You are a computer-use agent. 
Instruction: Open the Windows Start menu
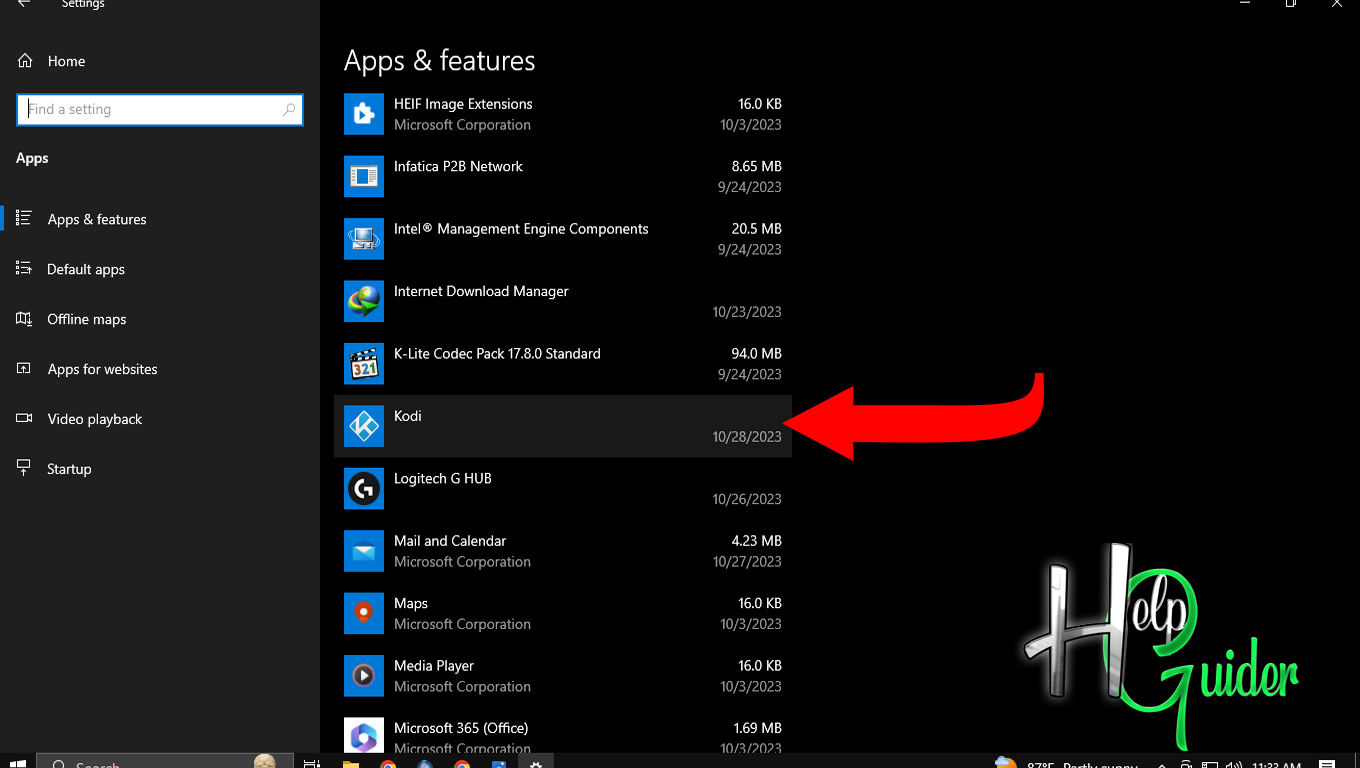coord(17,763)
